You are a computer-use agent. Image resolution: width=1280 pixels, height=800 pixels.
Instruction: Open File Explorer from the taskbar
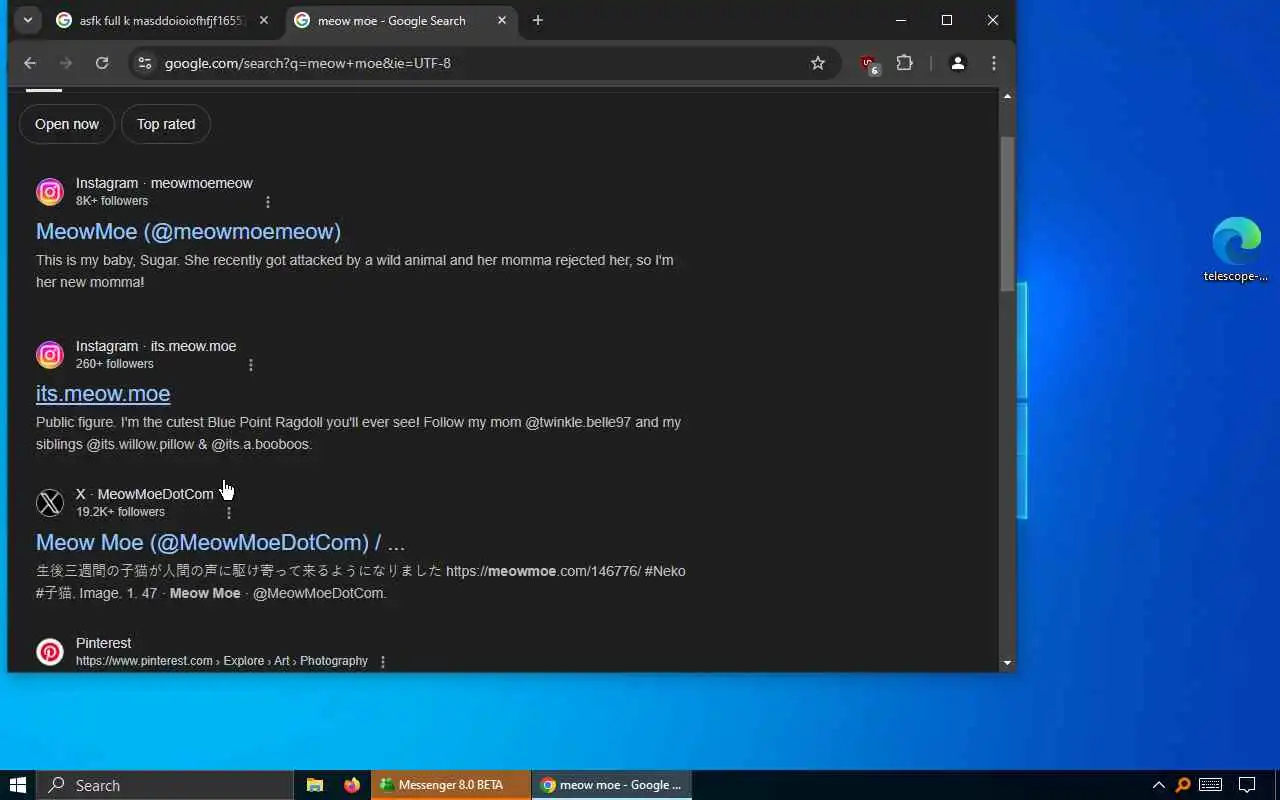(314, 785)
